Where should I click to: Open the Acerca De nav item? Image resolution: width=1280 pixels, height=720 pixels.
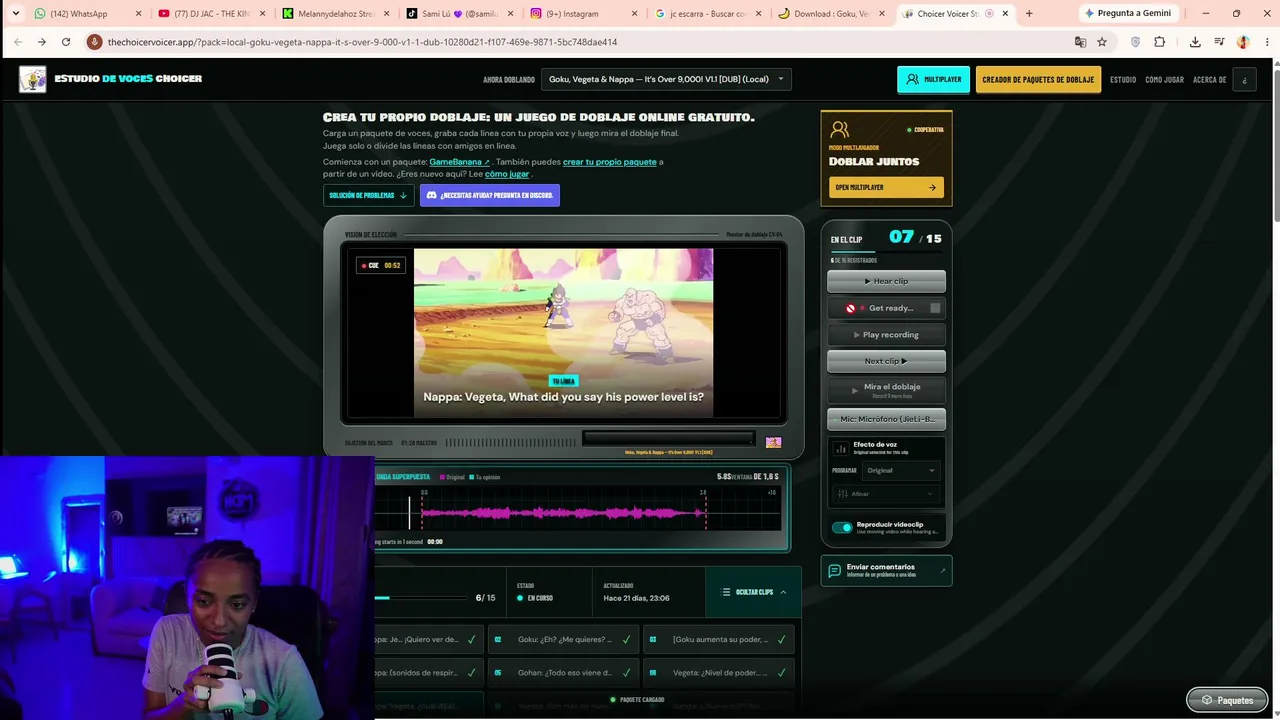(1210, 80)
